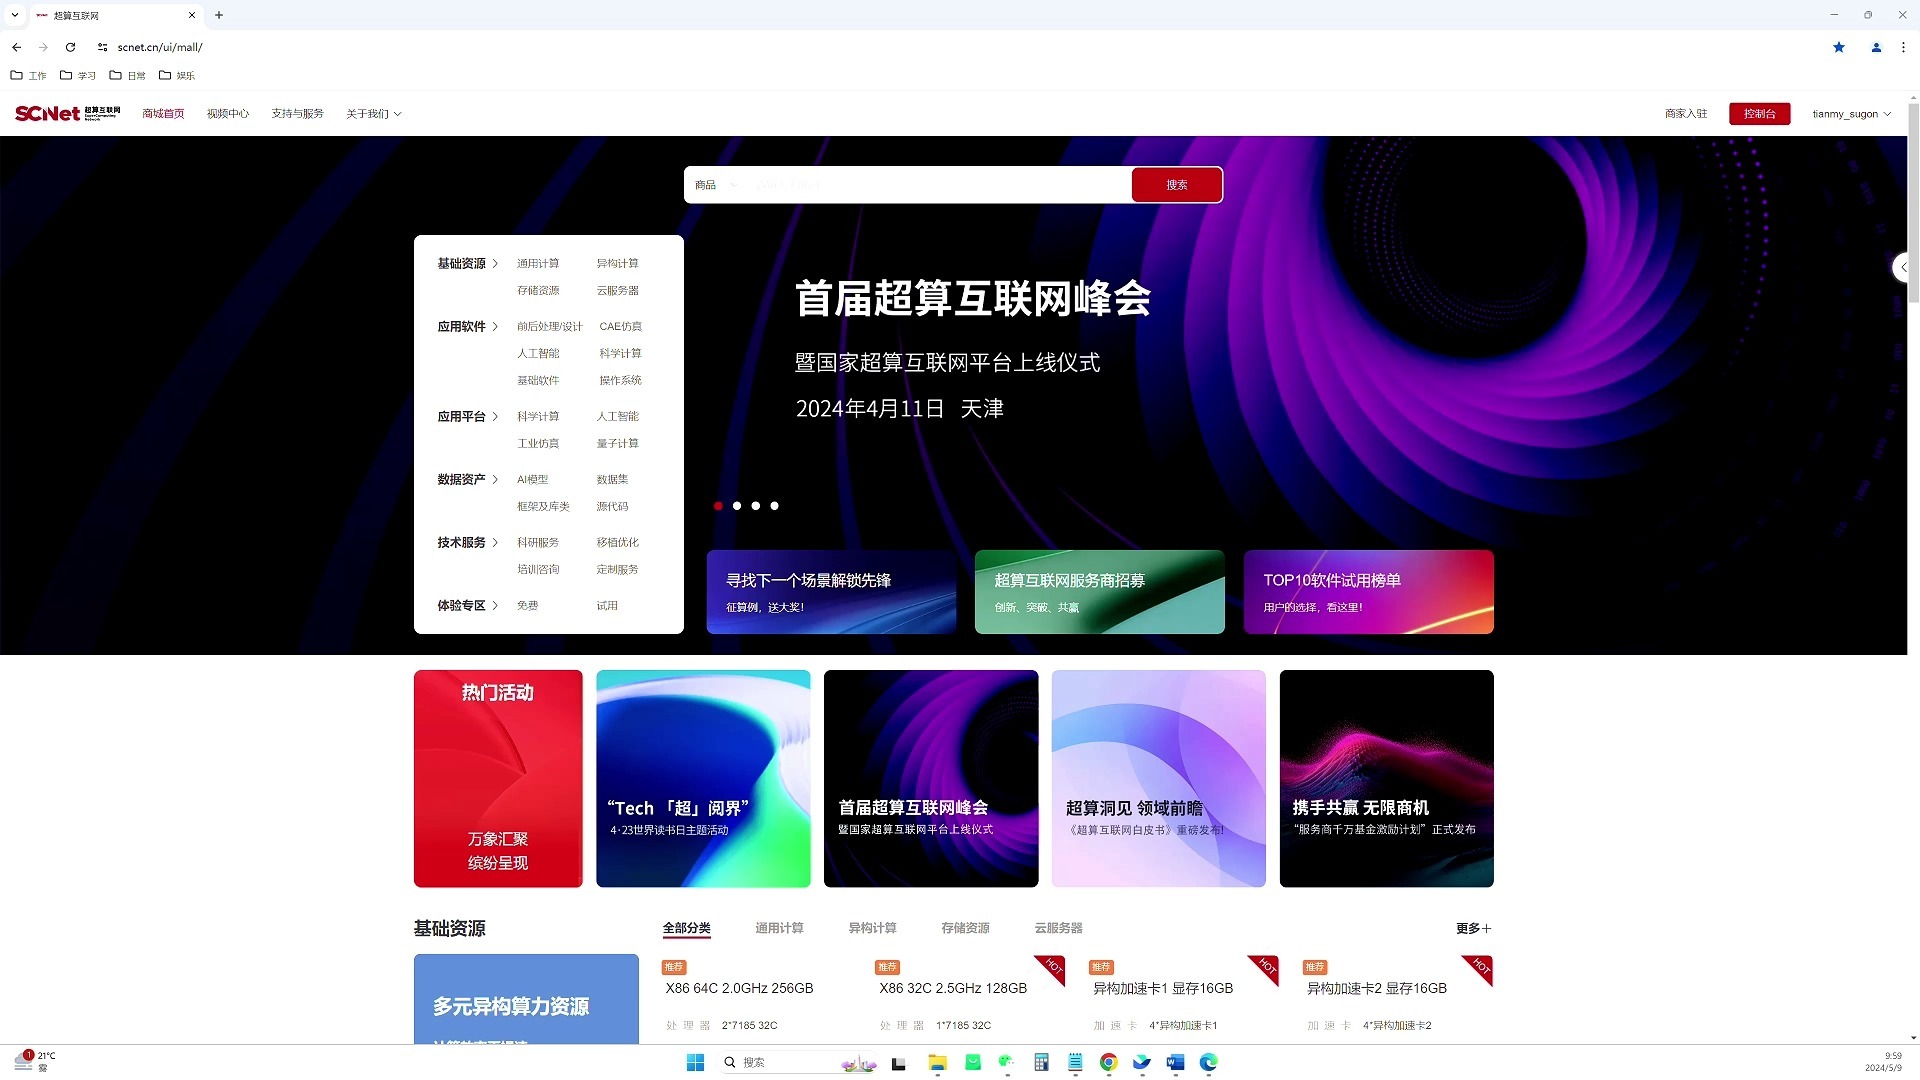Switch to the 通用计算 tab
Viewport: 1920px width, 1080px height.
(x=779, y=929)
